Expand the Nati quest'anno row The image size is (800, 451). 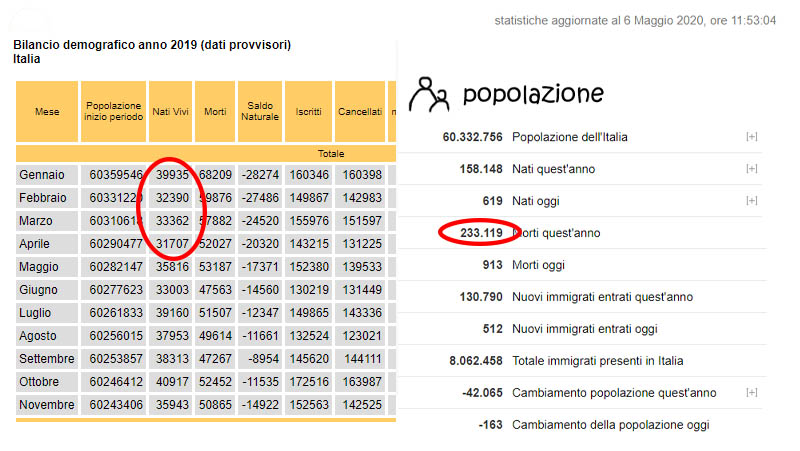tap(751, 169)
